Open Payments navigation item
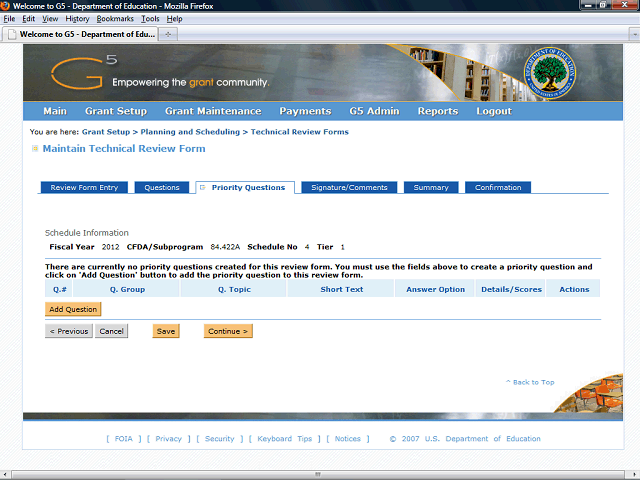Screen dimensions: 640x480 [305, 111]
